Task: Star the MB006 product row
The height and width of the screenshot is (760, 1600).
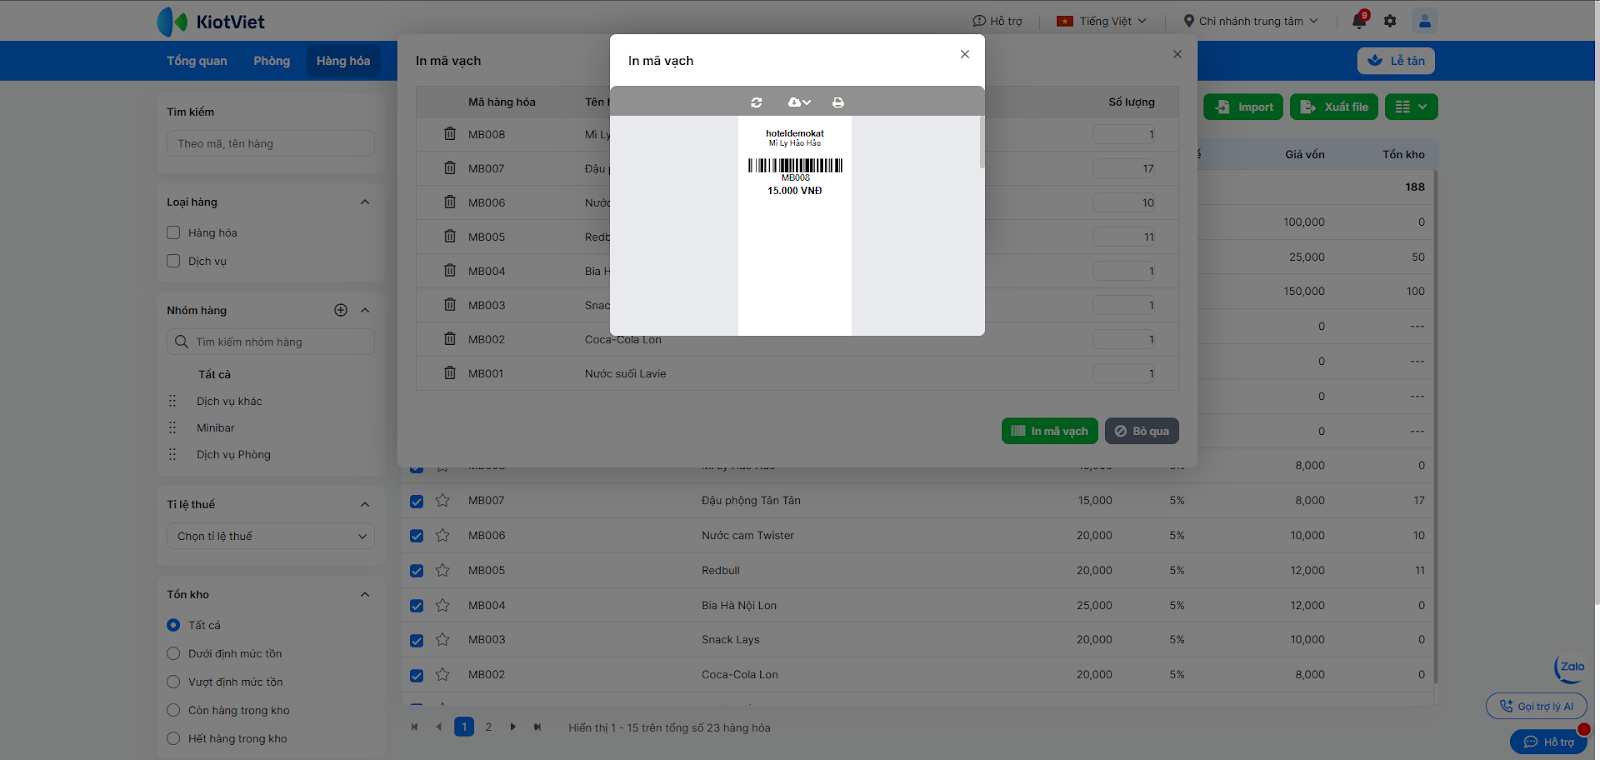Action: tap(443, 535)
